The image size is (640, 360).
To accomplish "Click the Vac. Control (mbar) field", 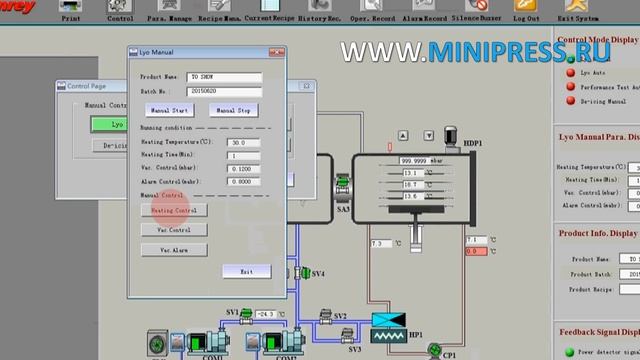I will [243, 169].
